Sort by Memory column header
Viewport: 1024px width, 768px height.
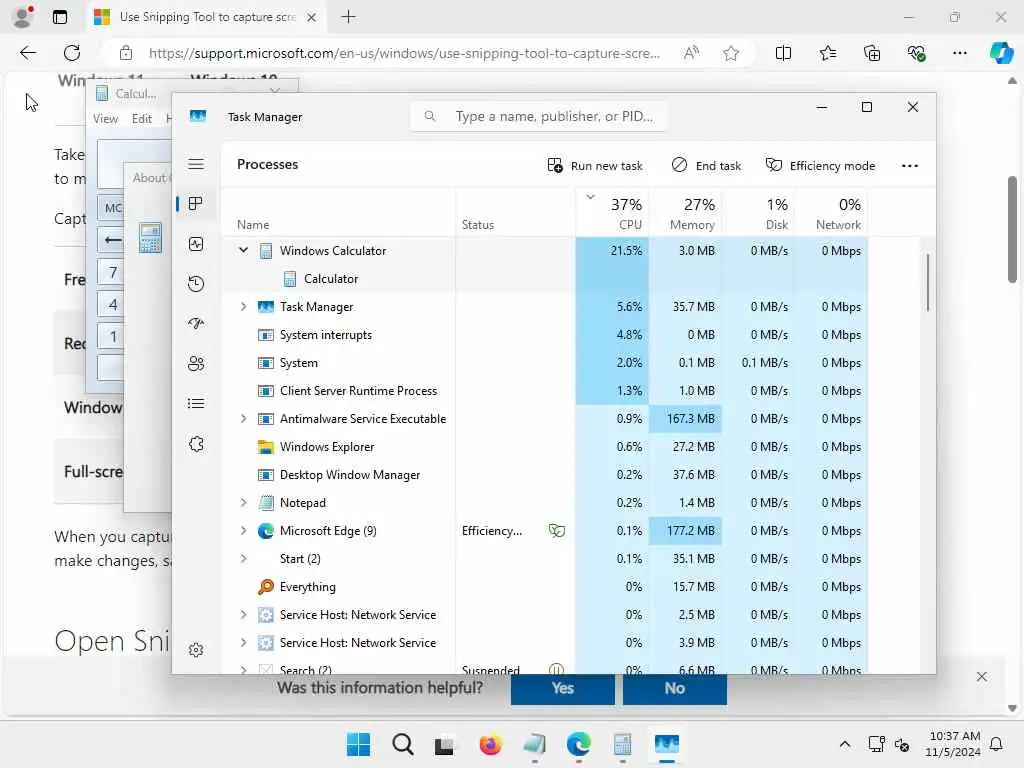point(685,213)
